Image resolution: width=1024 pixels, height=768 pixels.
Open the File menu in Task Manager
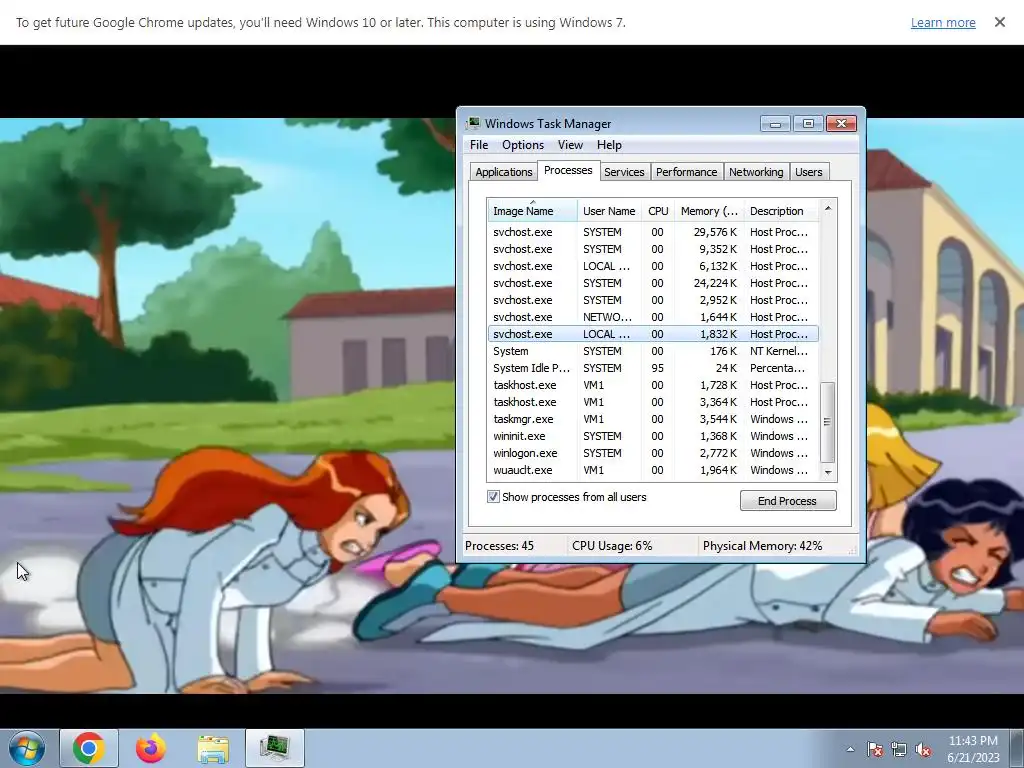point(479,145)
